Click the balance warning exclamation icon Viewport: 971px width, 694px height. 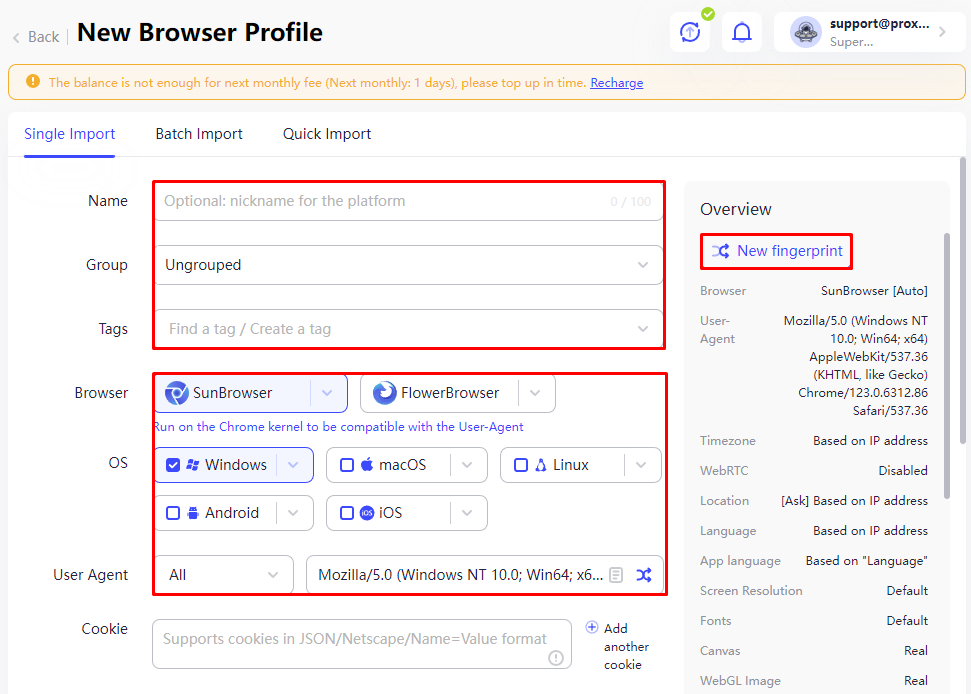pyautogui.click(x=33, y=82)
